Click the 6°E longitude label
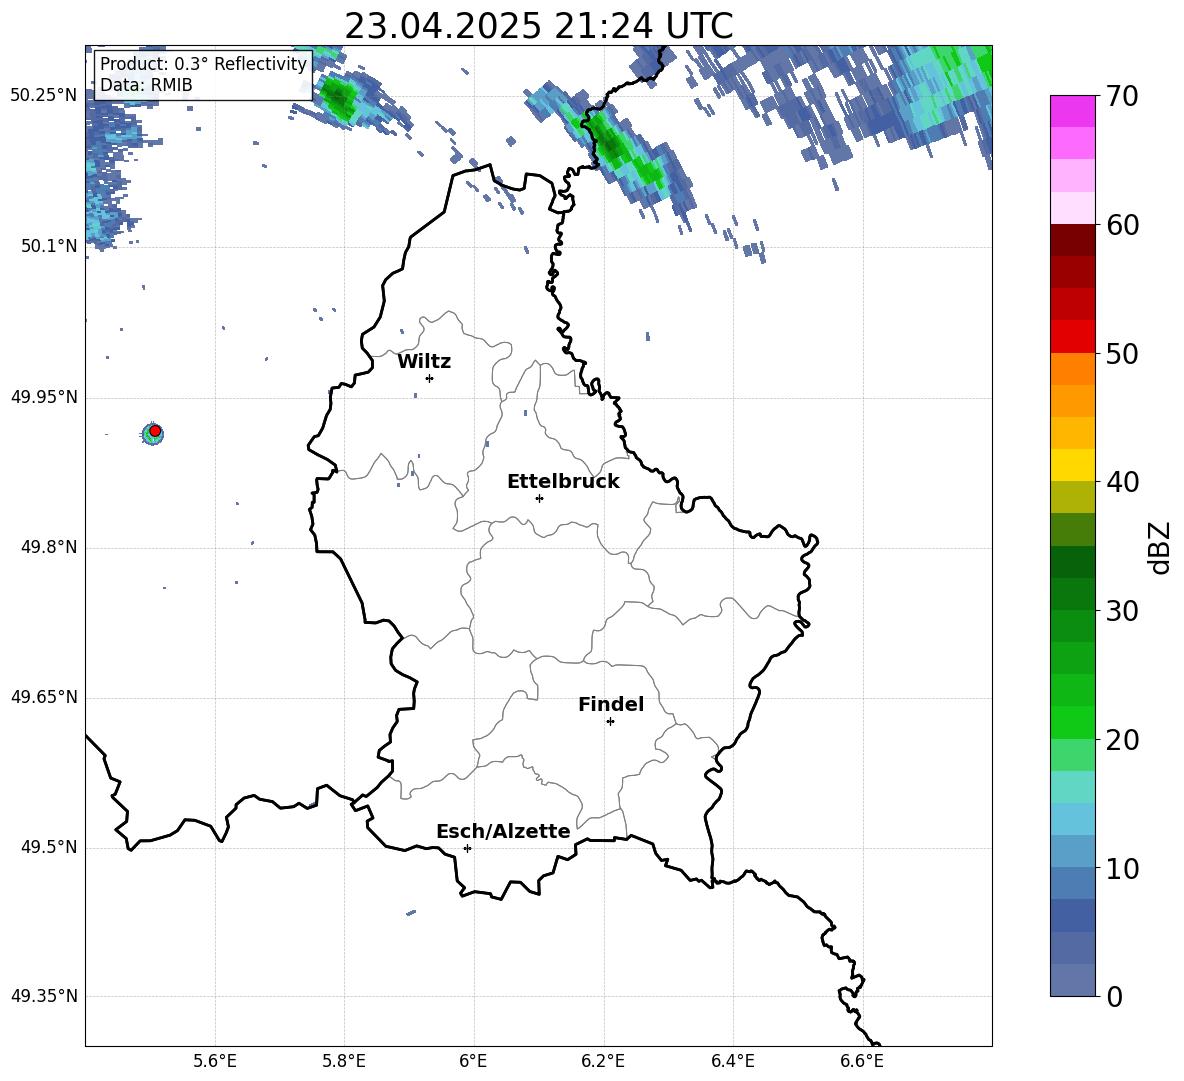The width and height of the screenshot is (1184, 1081). coord(473,1061)
